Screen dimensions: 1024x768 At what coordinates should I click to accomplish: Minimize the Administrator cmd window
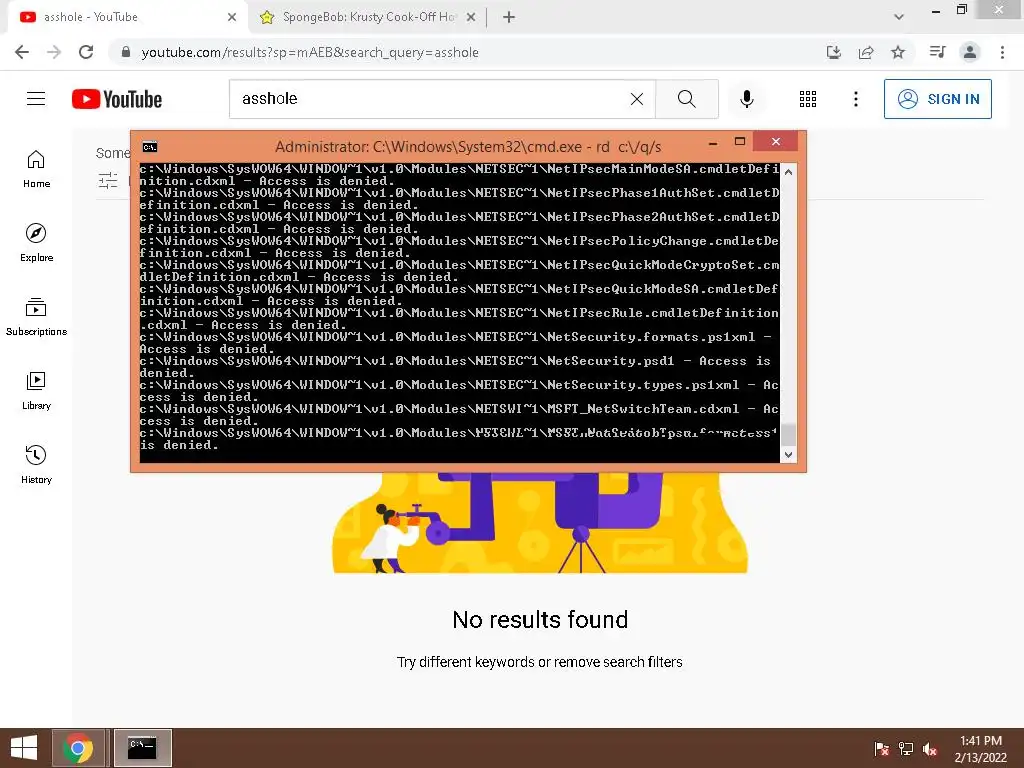713,142
